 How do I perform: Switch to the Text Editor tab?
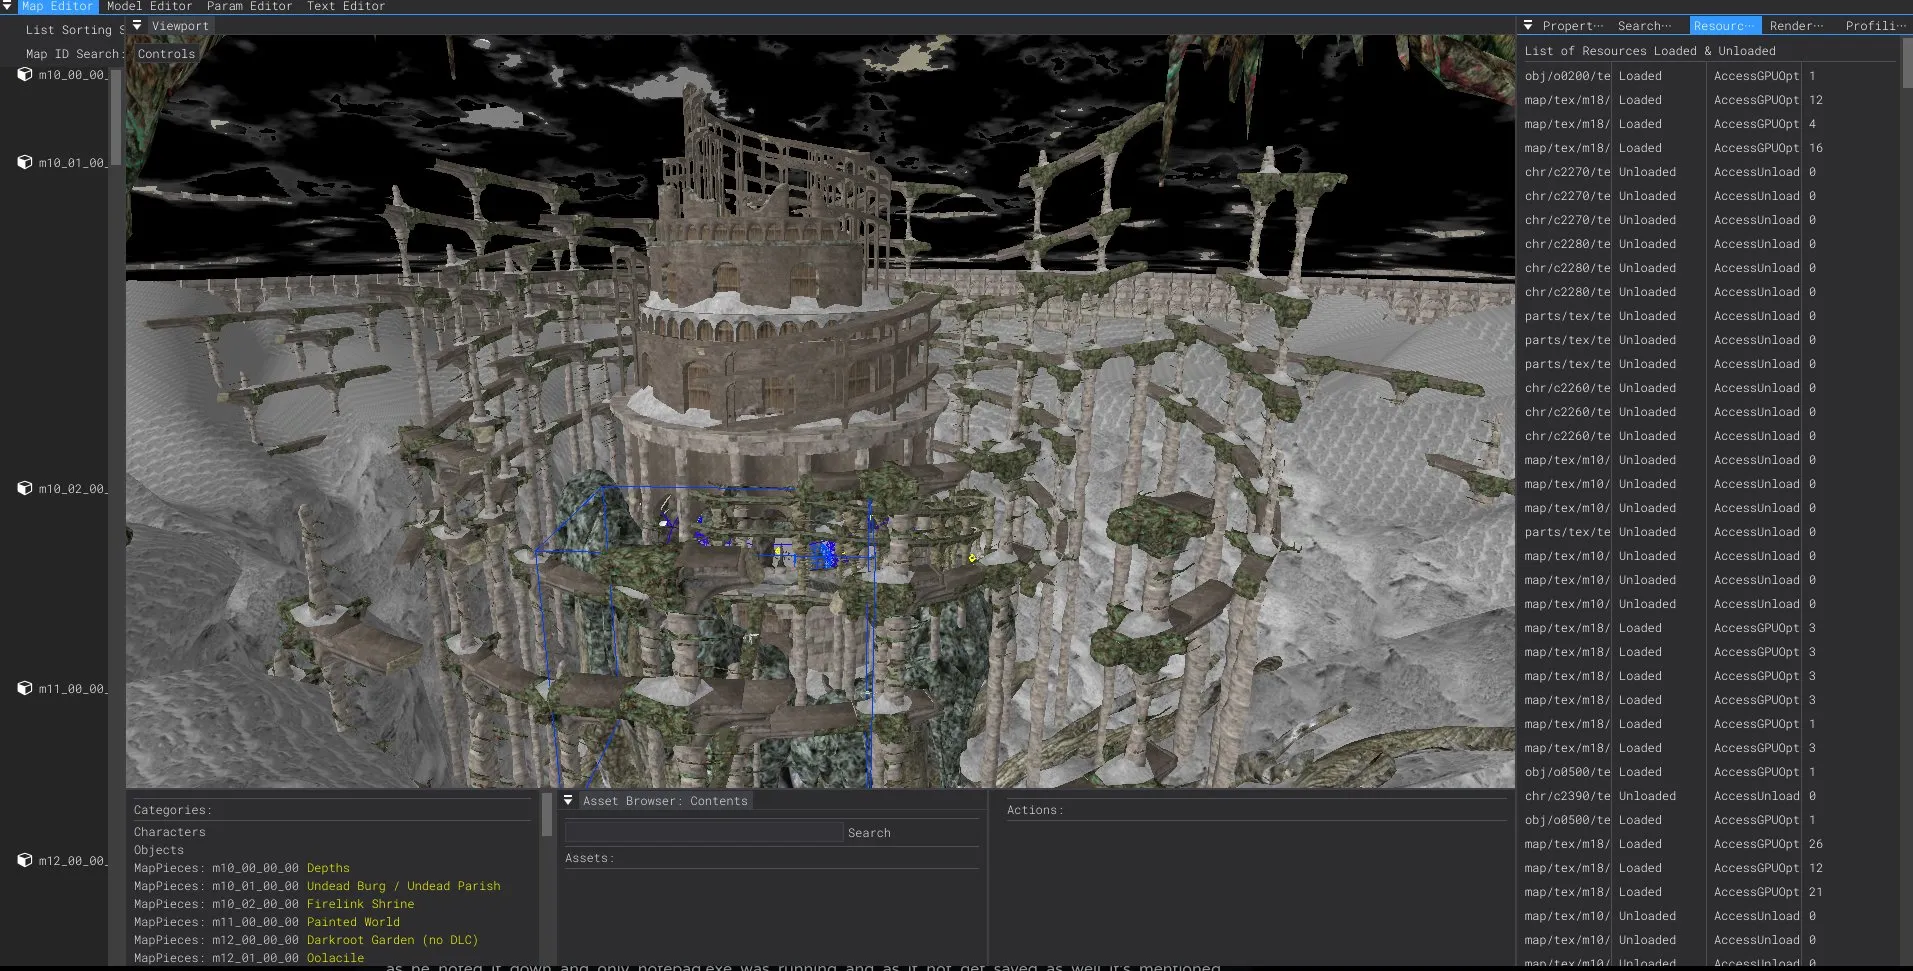[345, 6]
